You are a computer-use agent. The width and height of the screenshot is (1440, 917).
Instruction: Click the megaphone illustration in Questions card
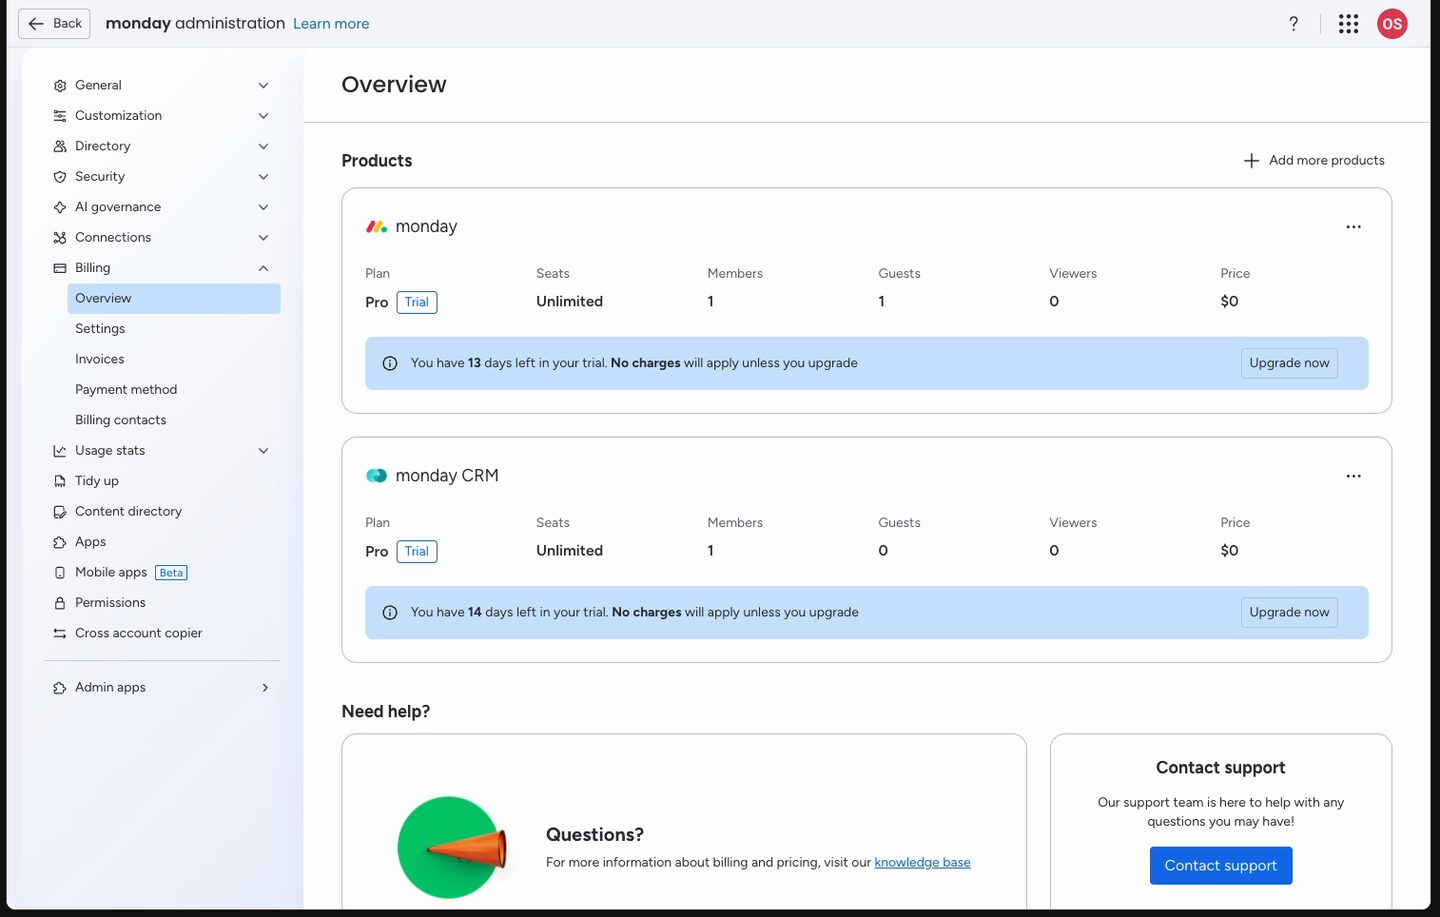click(452, 848)
